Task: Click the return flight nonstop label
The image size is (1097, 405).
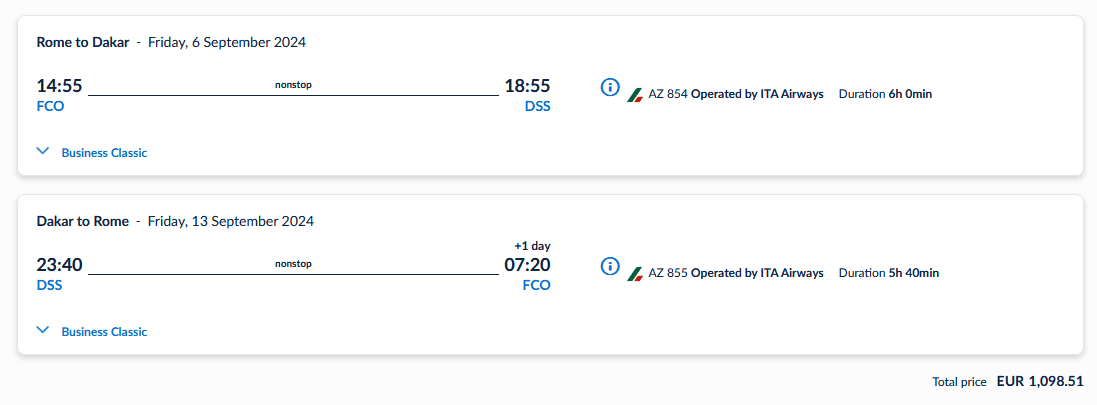Action: [293, 264]
